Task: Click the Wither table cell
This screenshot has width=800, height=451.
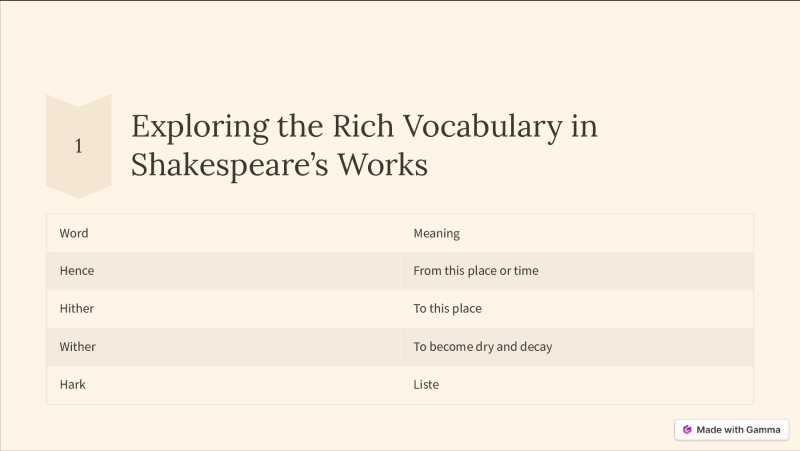Action: pyautogui.click(x=223, y=346)
